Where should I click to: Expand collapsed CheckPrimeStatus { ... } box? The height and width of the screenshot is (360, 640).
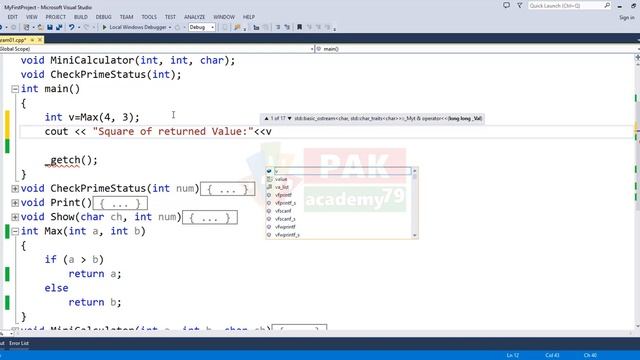227,189
